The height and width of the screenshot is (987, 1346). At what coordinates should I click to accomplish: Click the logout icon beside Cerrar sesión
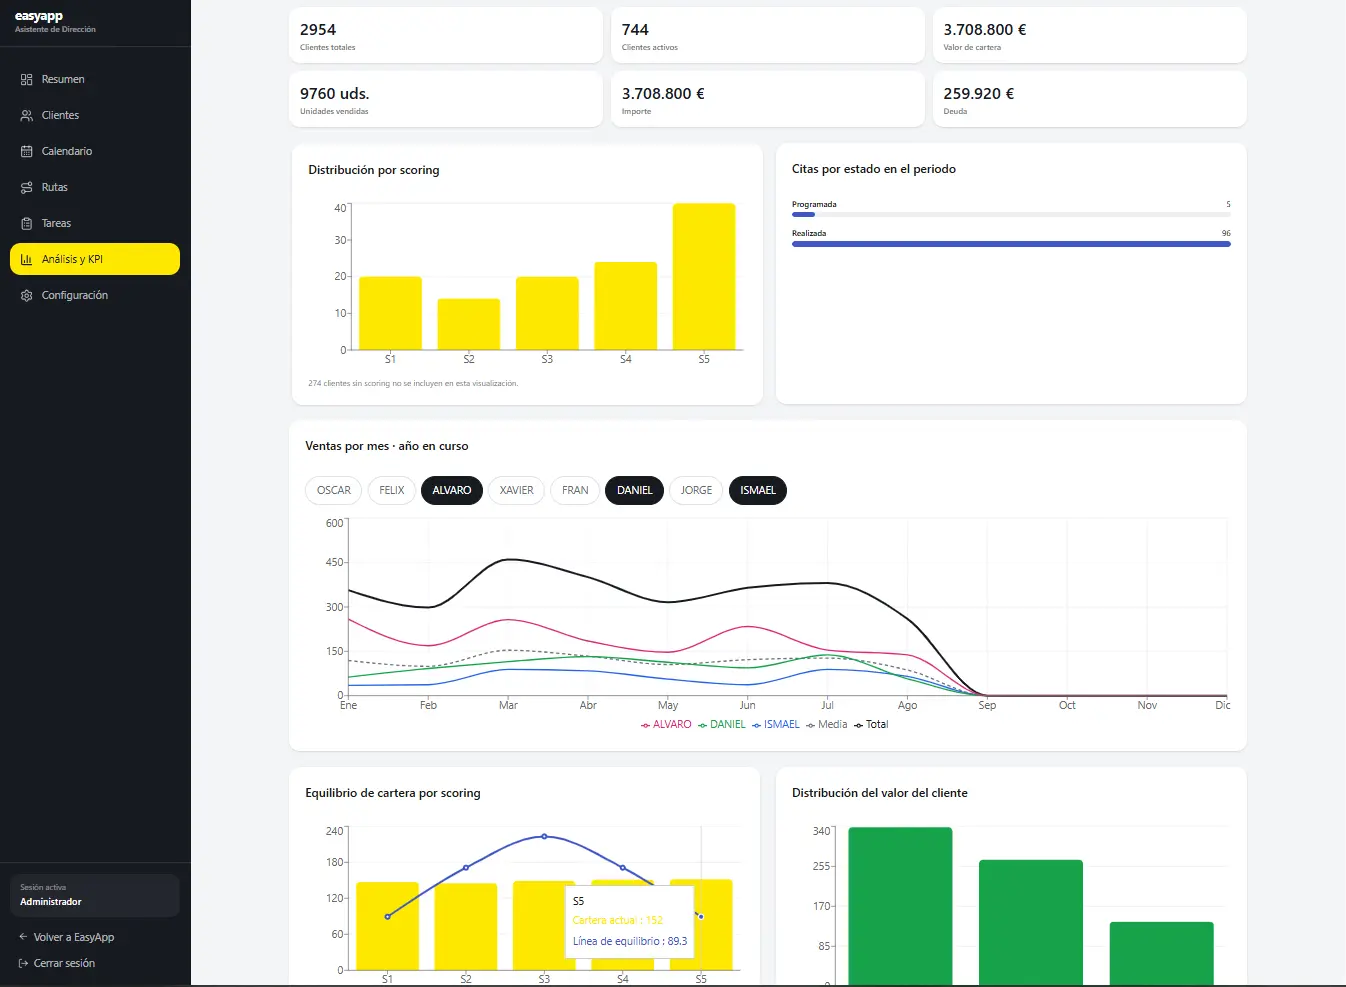pos(23,963)
